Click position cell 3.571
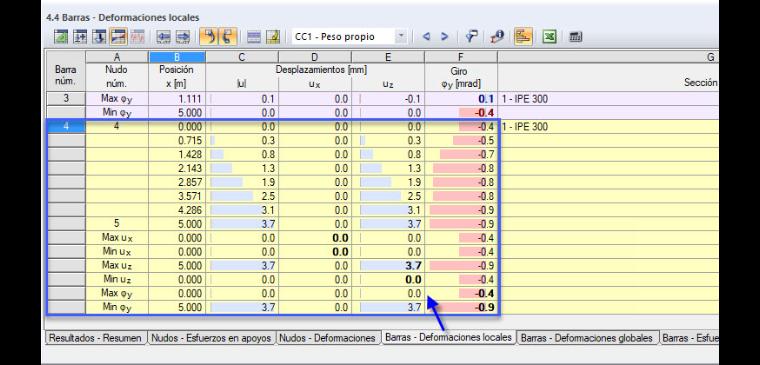Image resolution: width=760 pixels, height=365 pixels. [177, 197]
